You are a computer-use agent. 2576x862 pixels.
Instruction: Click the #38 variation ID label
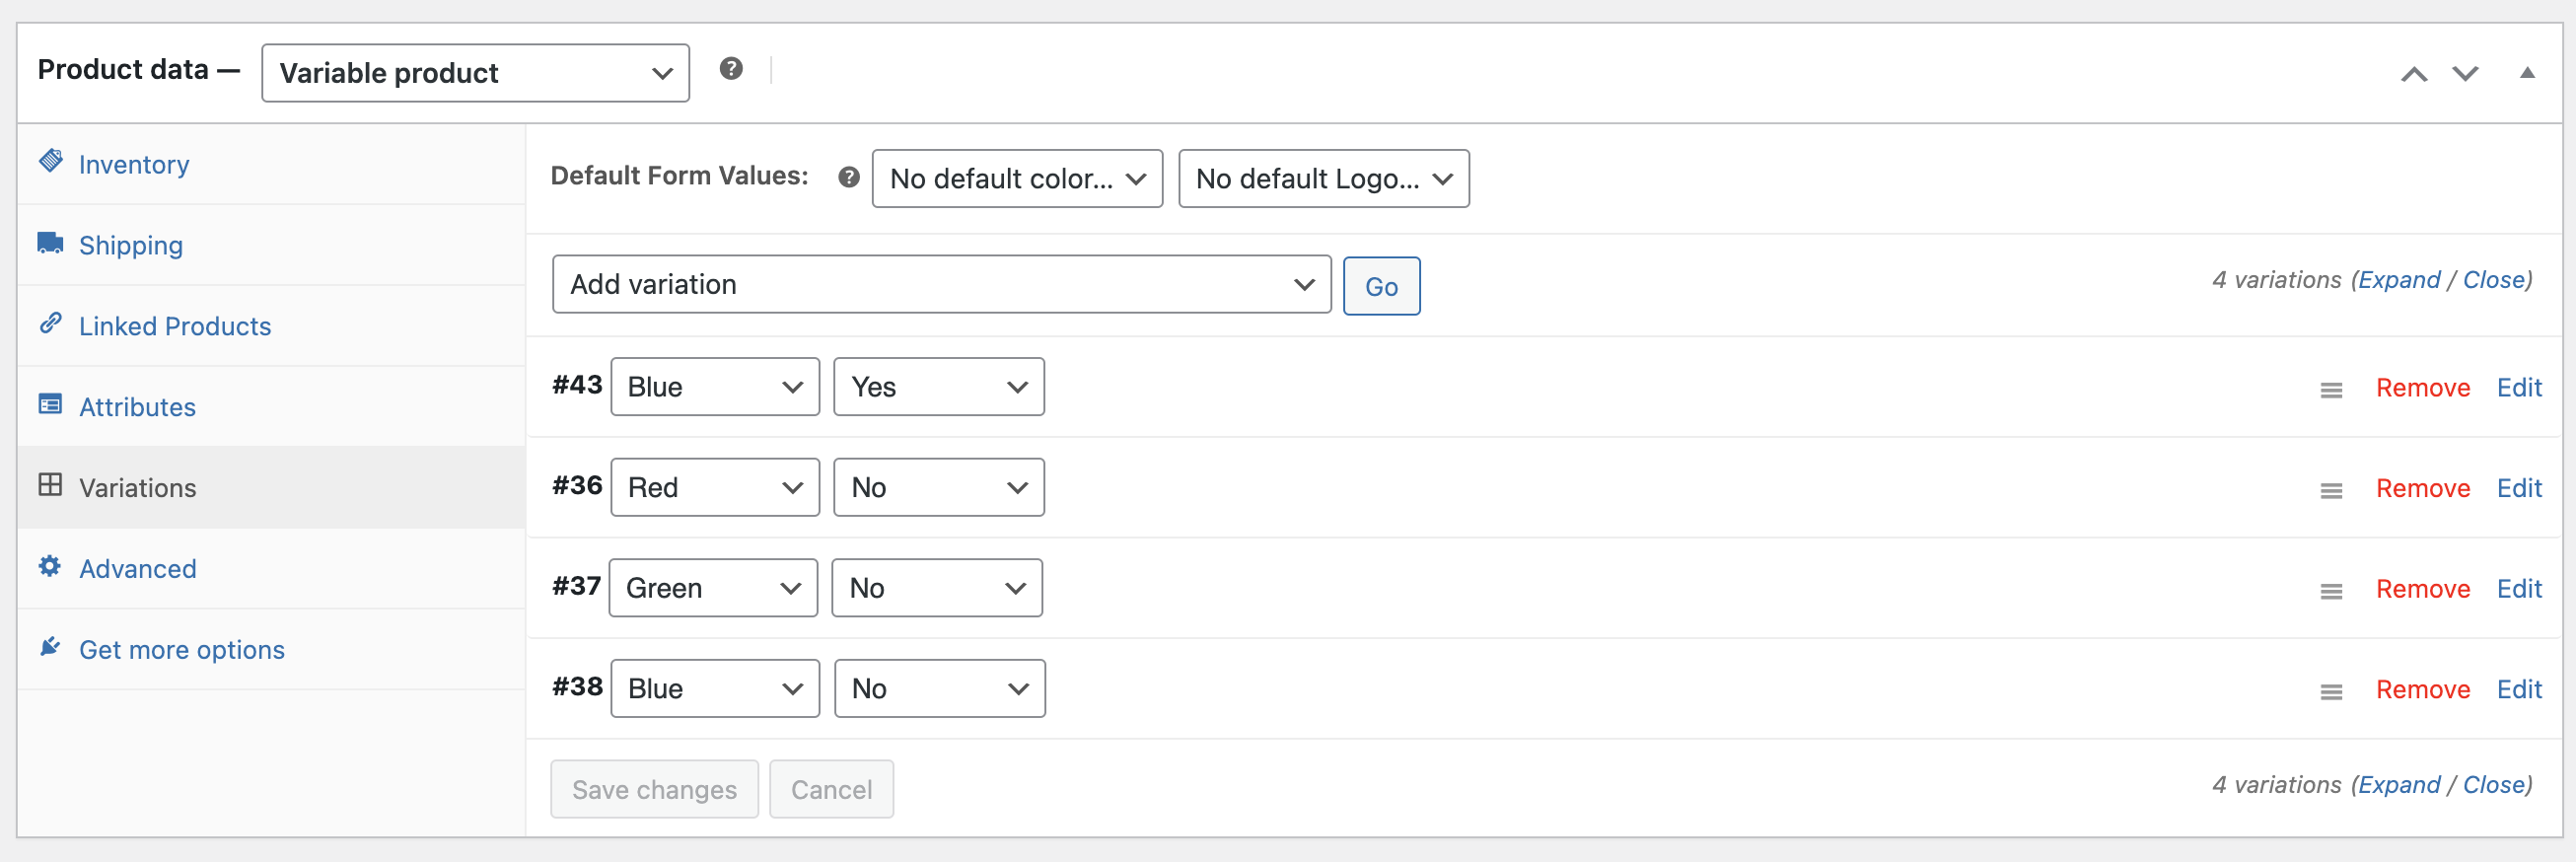pos(577,687)
